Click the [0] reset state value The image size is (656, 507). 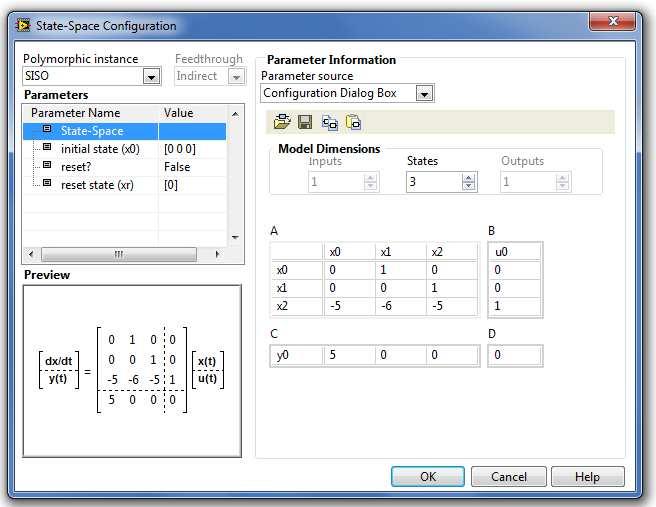point(171,185)
